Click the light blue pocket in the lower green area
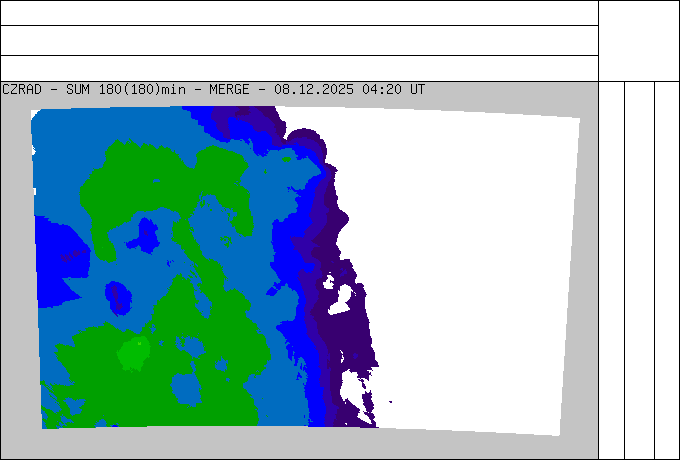Image resolution: width=680 pixels, height=460 pixels. pyautogui.click(x=188, y=387)
